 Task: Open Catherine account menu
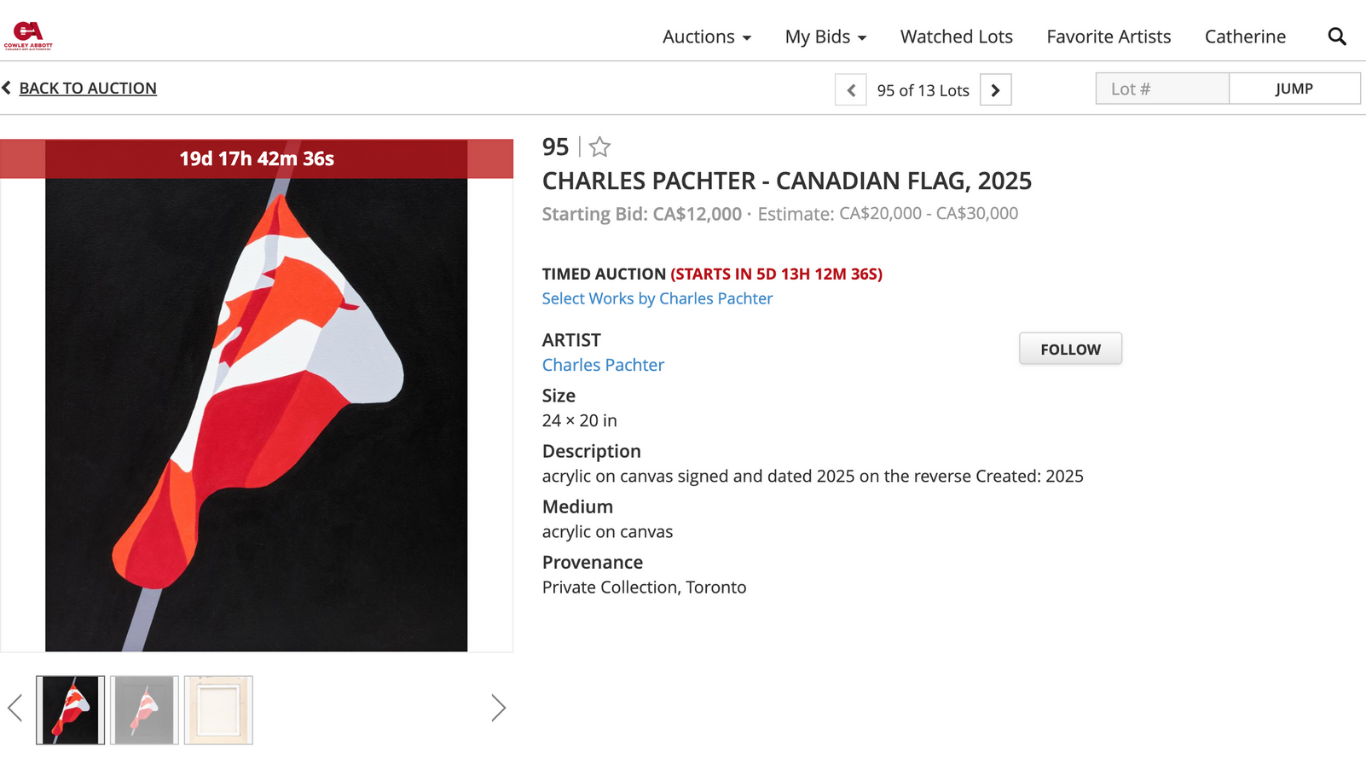pyautogui.click(x=1245, y=37)
